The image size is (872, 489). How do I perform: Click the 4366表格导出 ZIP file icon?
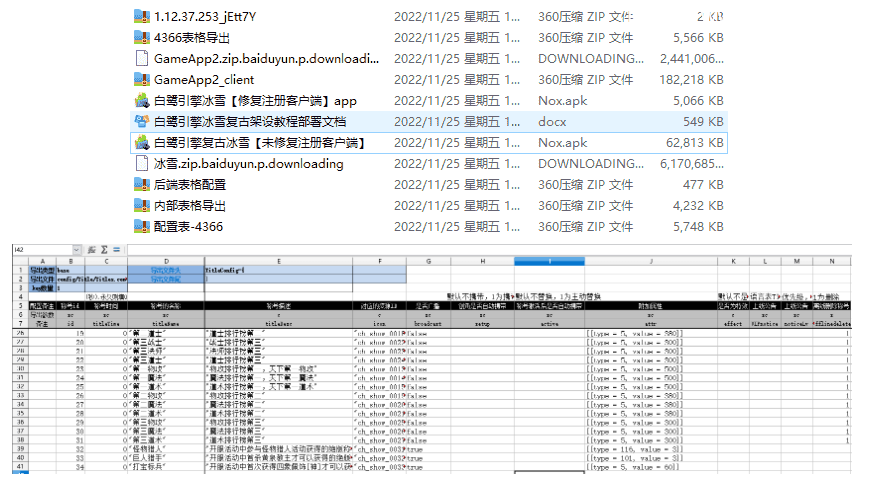(x=142, y=38)
